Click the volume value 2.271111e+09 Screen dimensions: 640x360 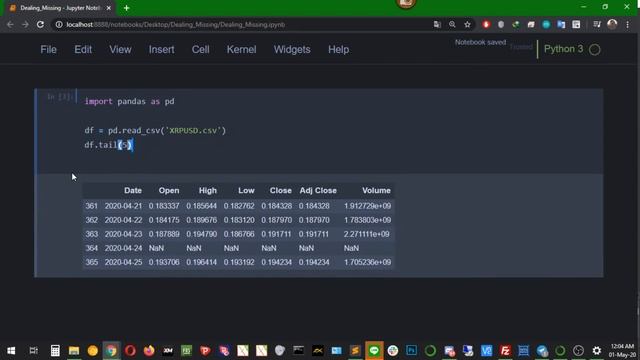(x=367, y=234)
